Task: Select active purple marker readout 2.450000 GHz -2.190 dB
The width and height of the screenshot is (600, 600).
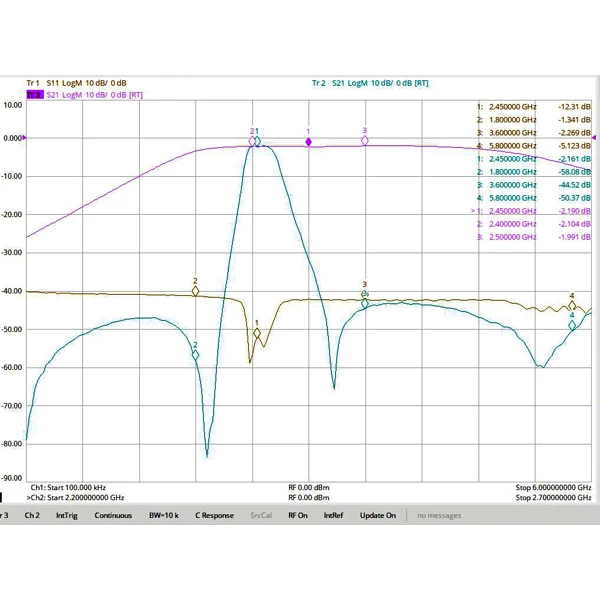Action: (531, 211)
